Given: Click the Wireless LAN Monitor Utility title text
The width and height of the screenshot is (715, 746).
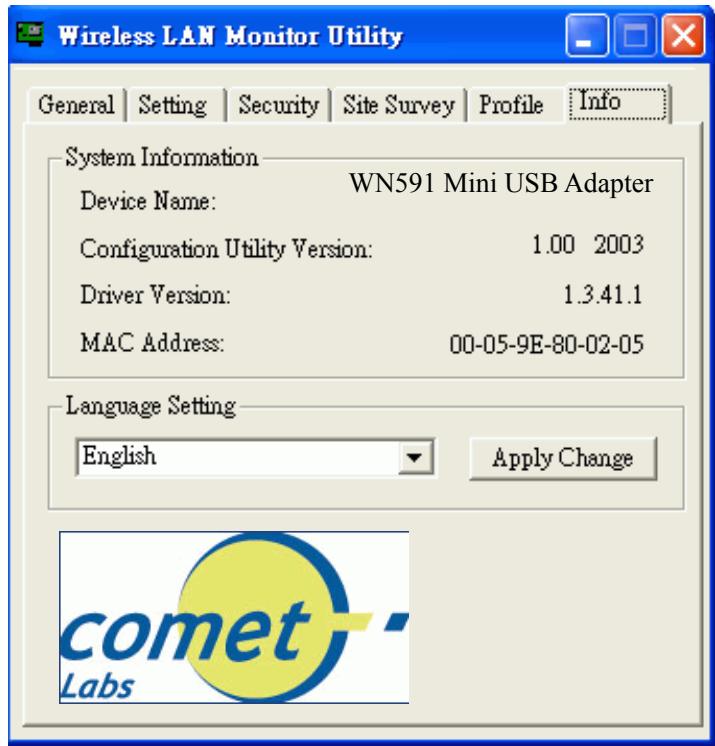Looking at the screenshot, I should 230,36.
